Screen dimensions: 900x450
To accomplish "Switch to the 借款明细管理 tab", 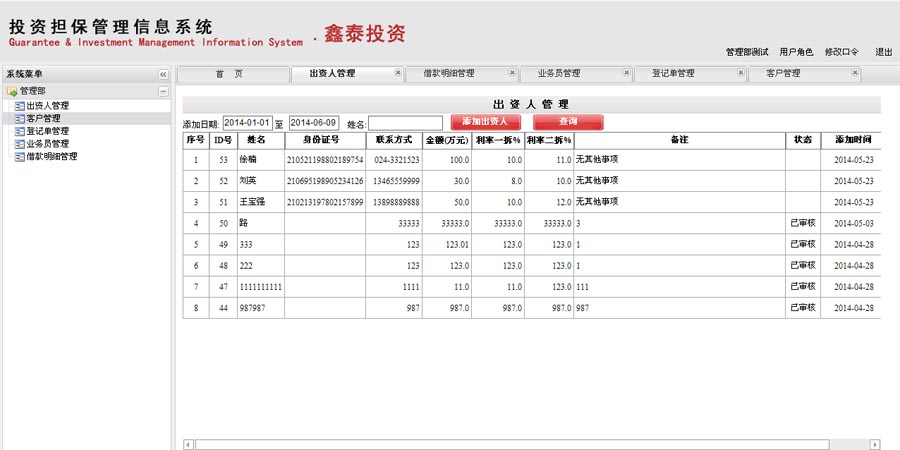I will click(x=449, y=74).
